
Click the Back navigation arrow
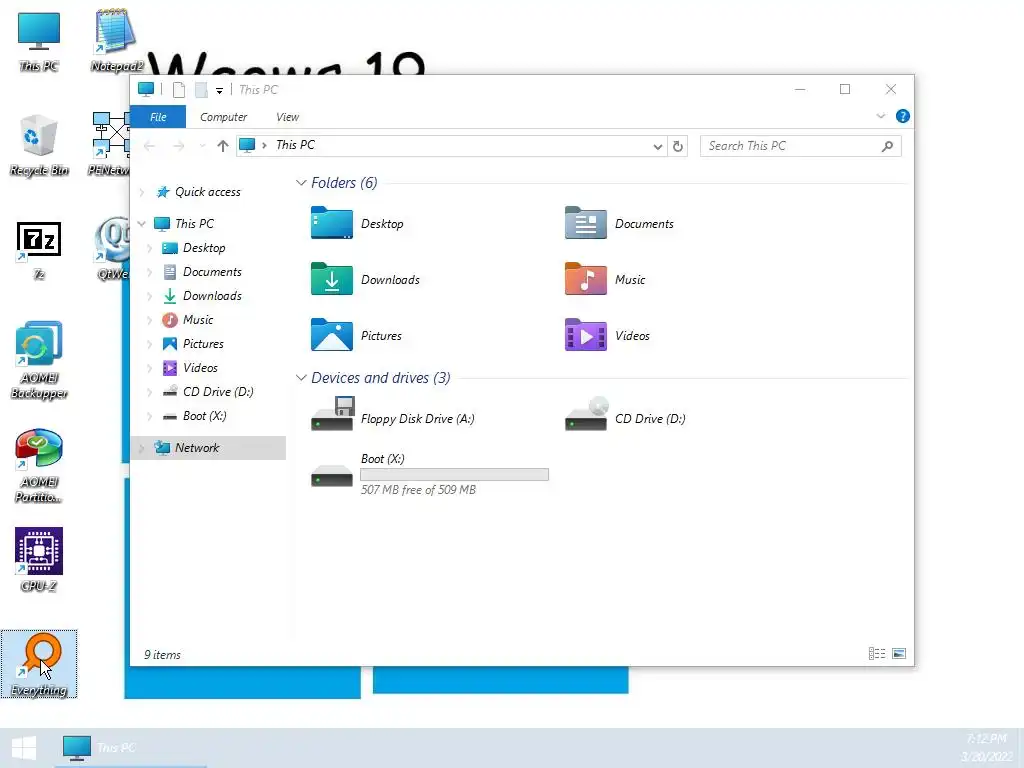point(150,146)
